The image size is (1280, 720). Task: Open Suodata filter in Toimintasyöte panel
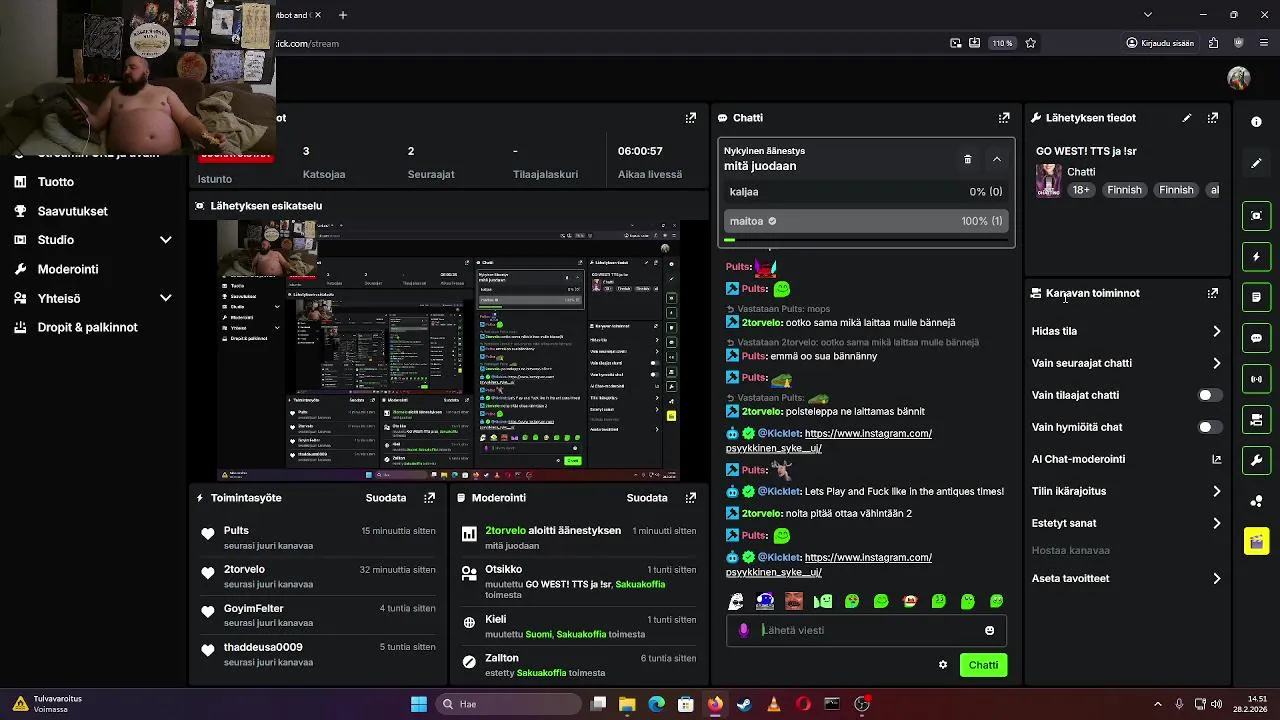[386, 498]
